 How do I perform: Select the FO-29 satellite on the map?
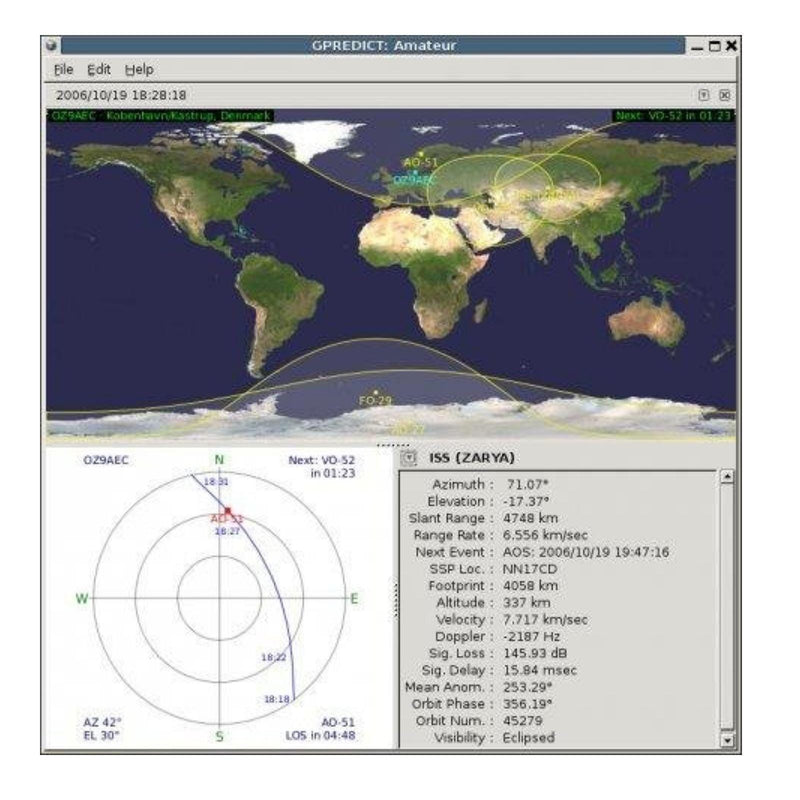pos(376,393)
